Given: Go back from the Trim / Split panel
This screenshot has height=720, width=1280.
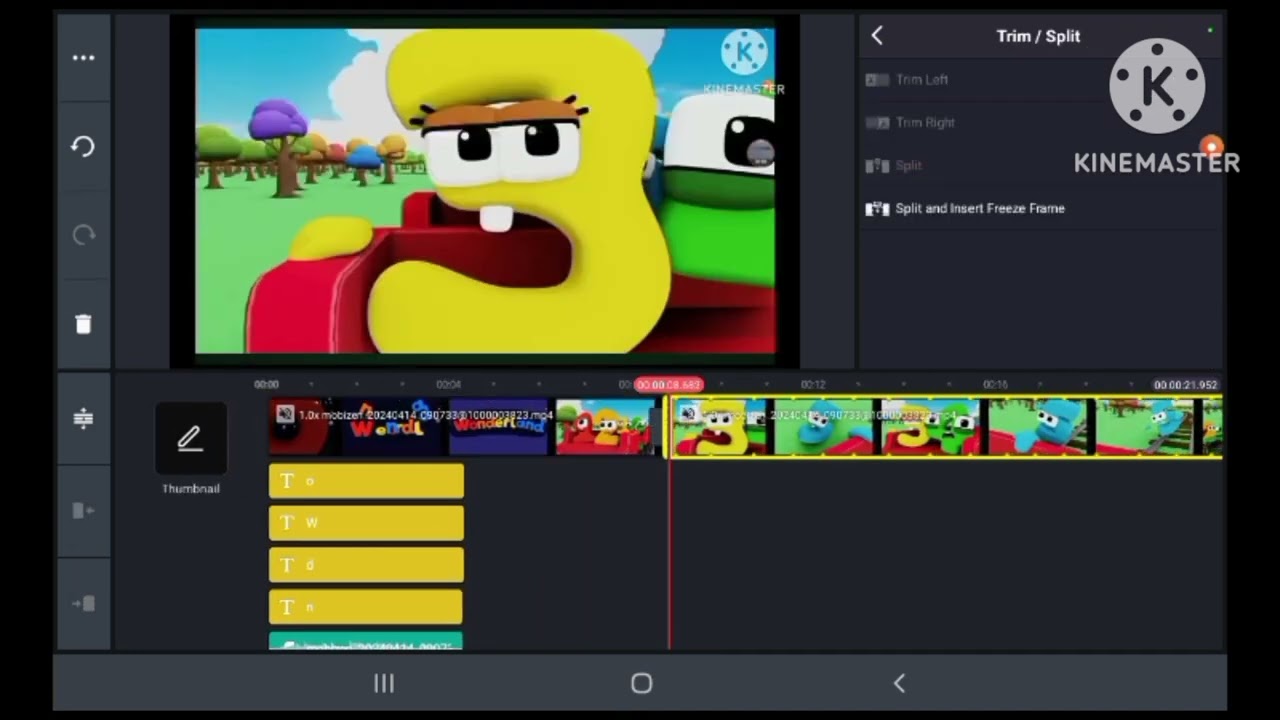Looking at the screenshot, I should tap(877, 36).
